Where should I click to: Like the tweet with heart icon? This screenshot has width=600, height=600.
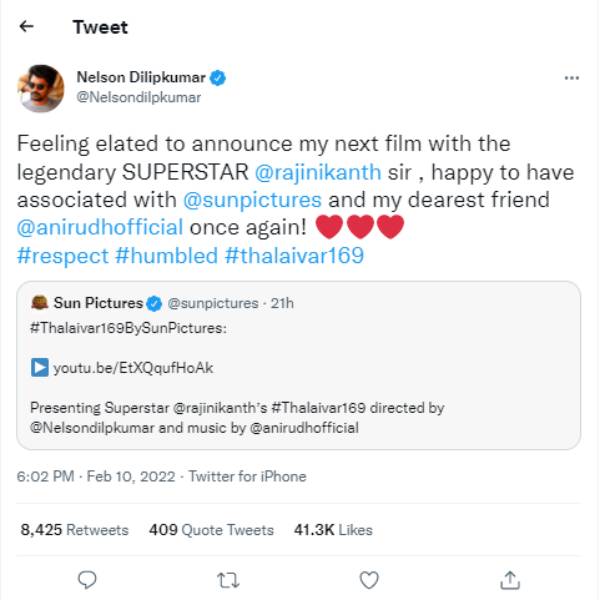point(369,579)
